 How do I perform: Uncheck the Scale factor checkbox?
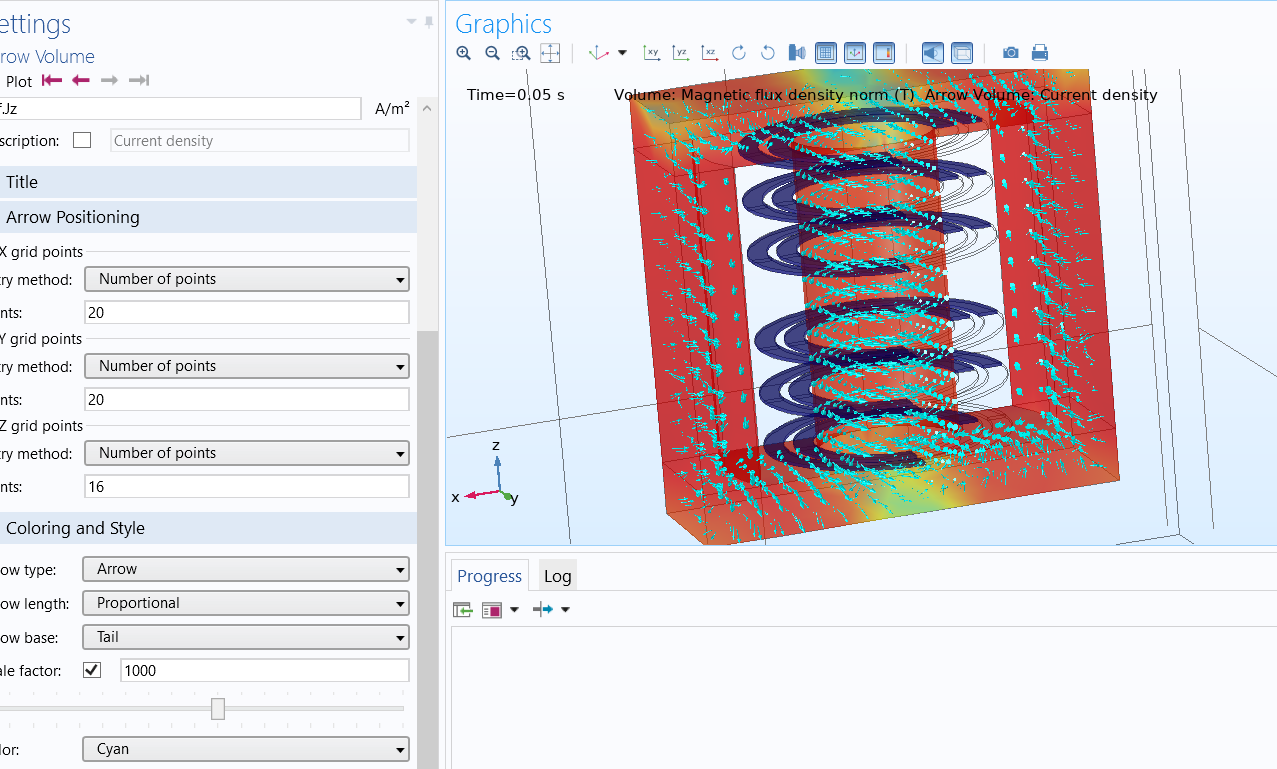point(92,670)
